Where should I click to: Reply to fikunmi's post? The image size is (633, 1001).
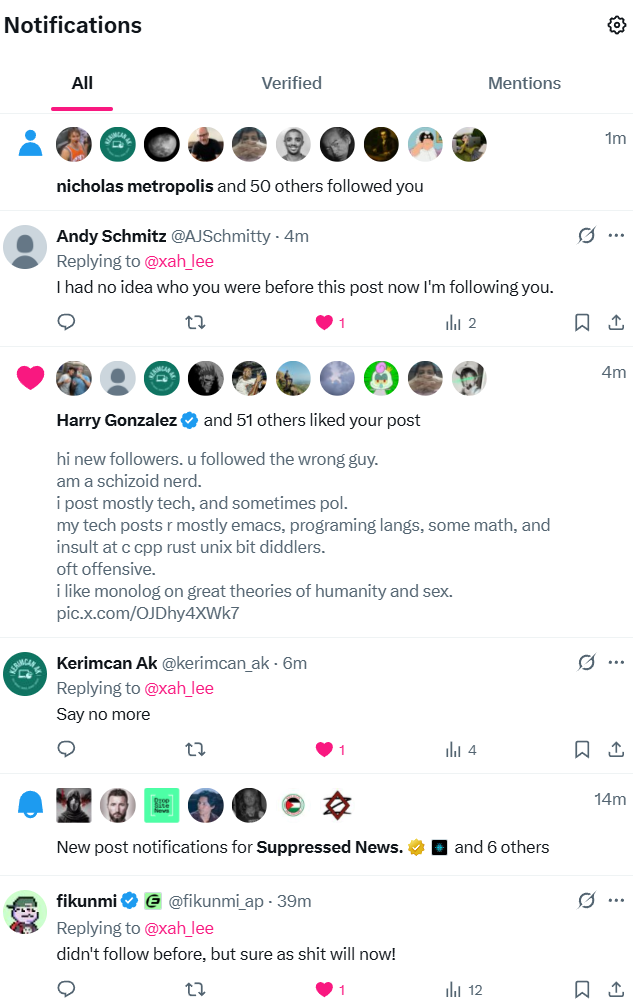pos(66,989)
